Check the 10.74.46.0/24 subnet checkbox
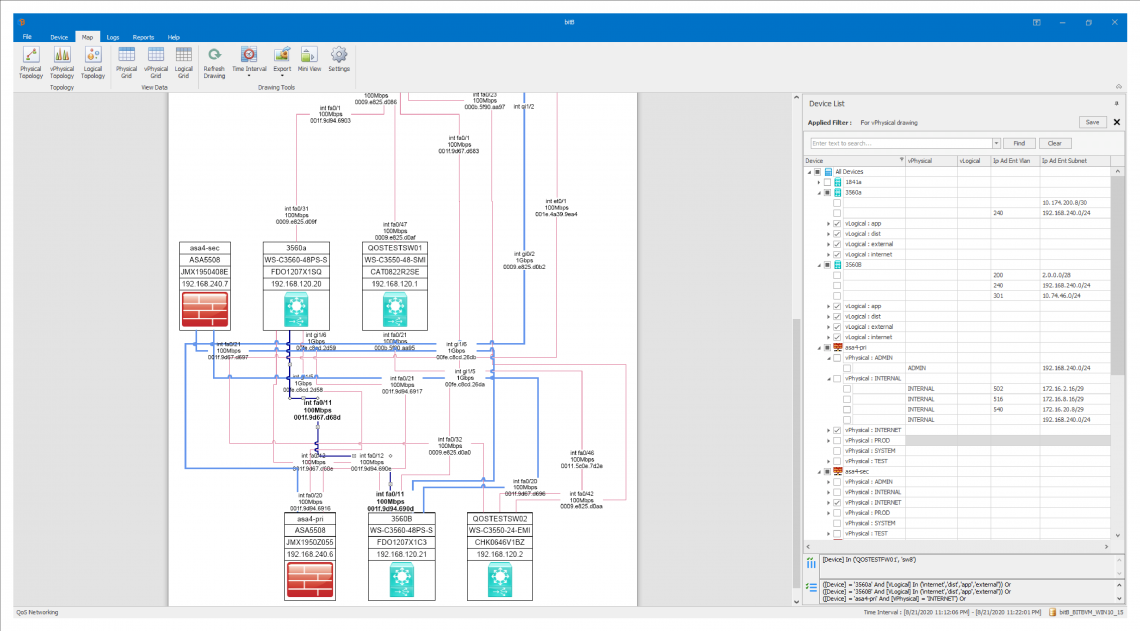 tap(838, 296)
